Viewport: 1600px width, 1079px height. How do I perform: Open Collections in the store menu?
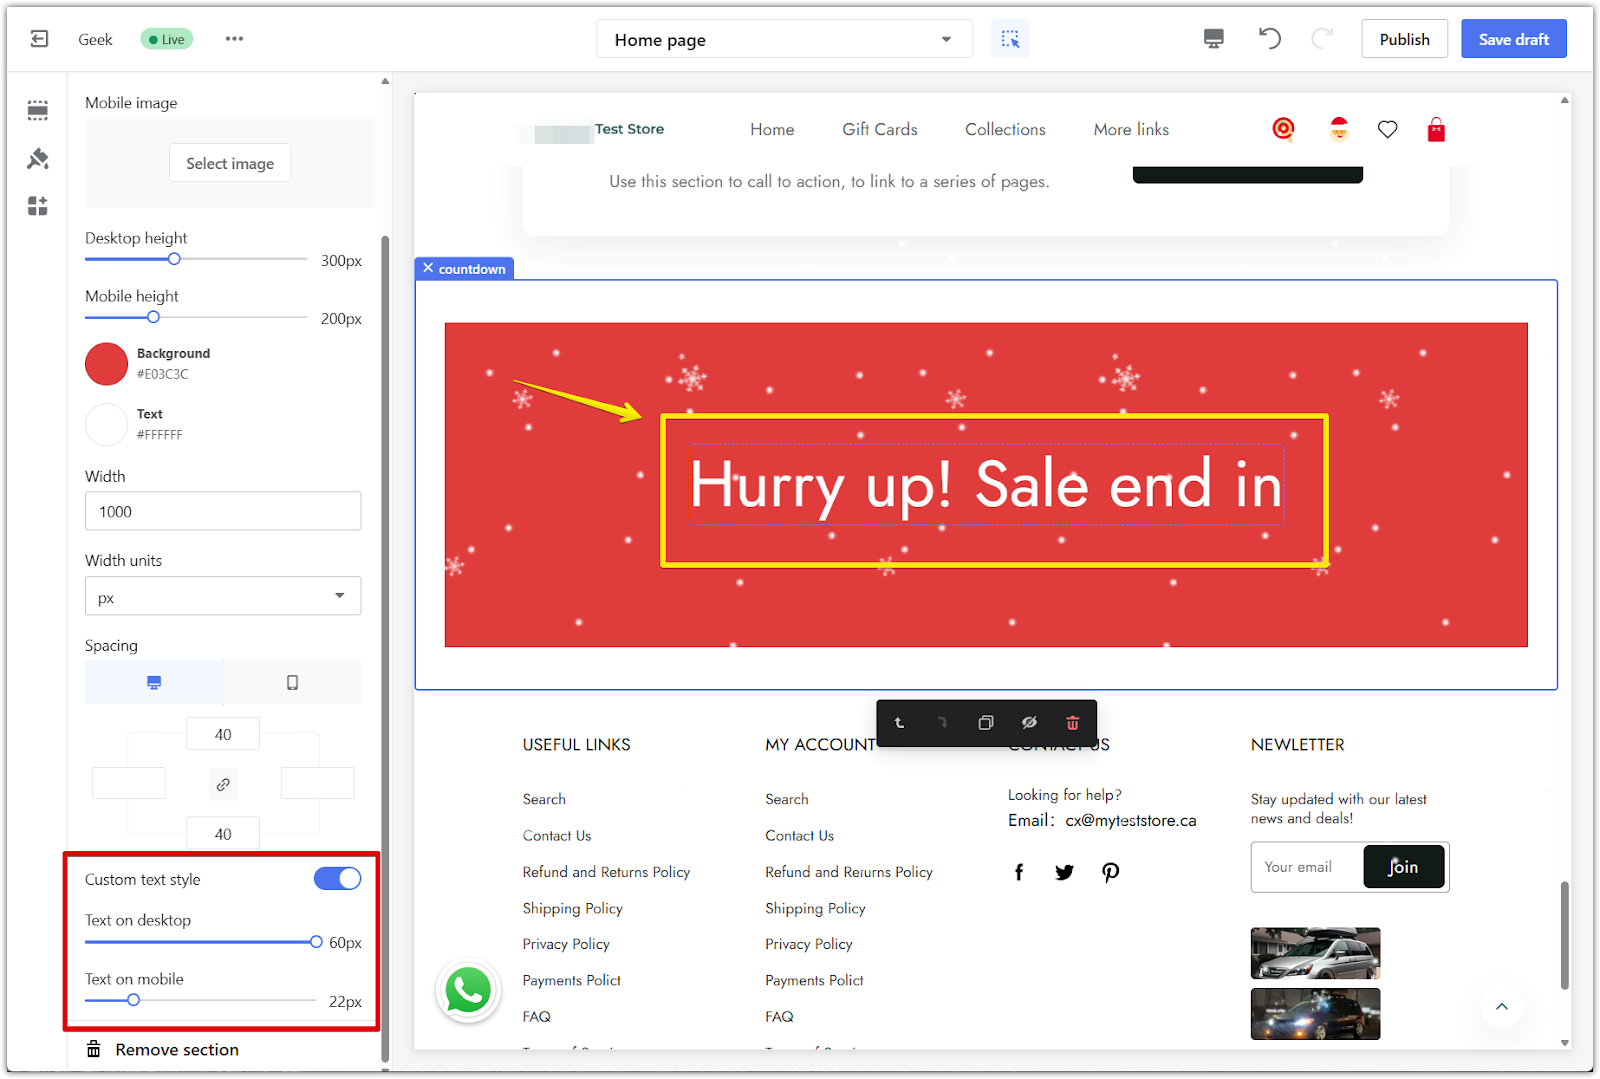point(1004,130)
